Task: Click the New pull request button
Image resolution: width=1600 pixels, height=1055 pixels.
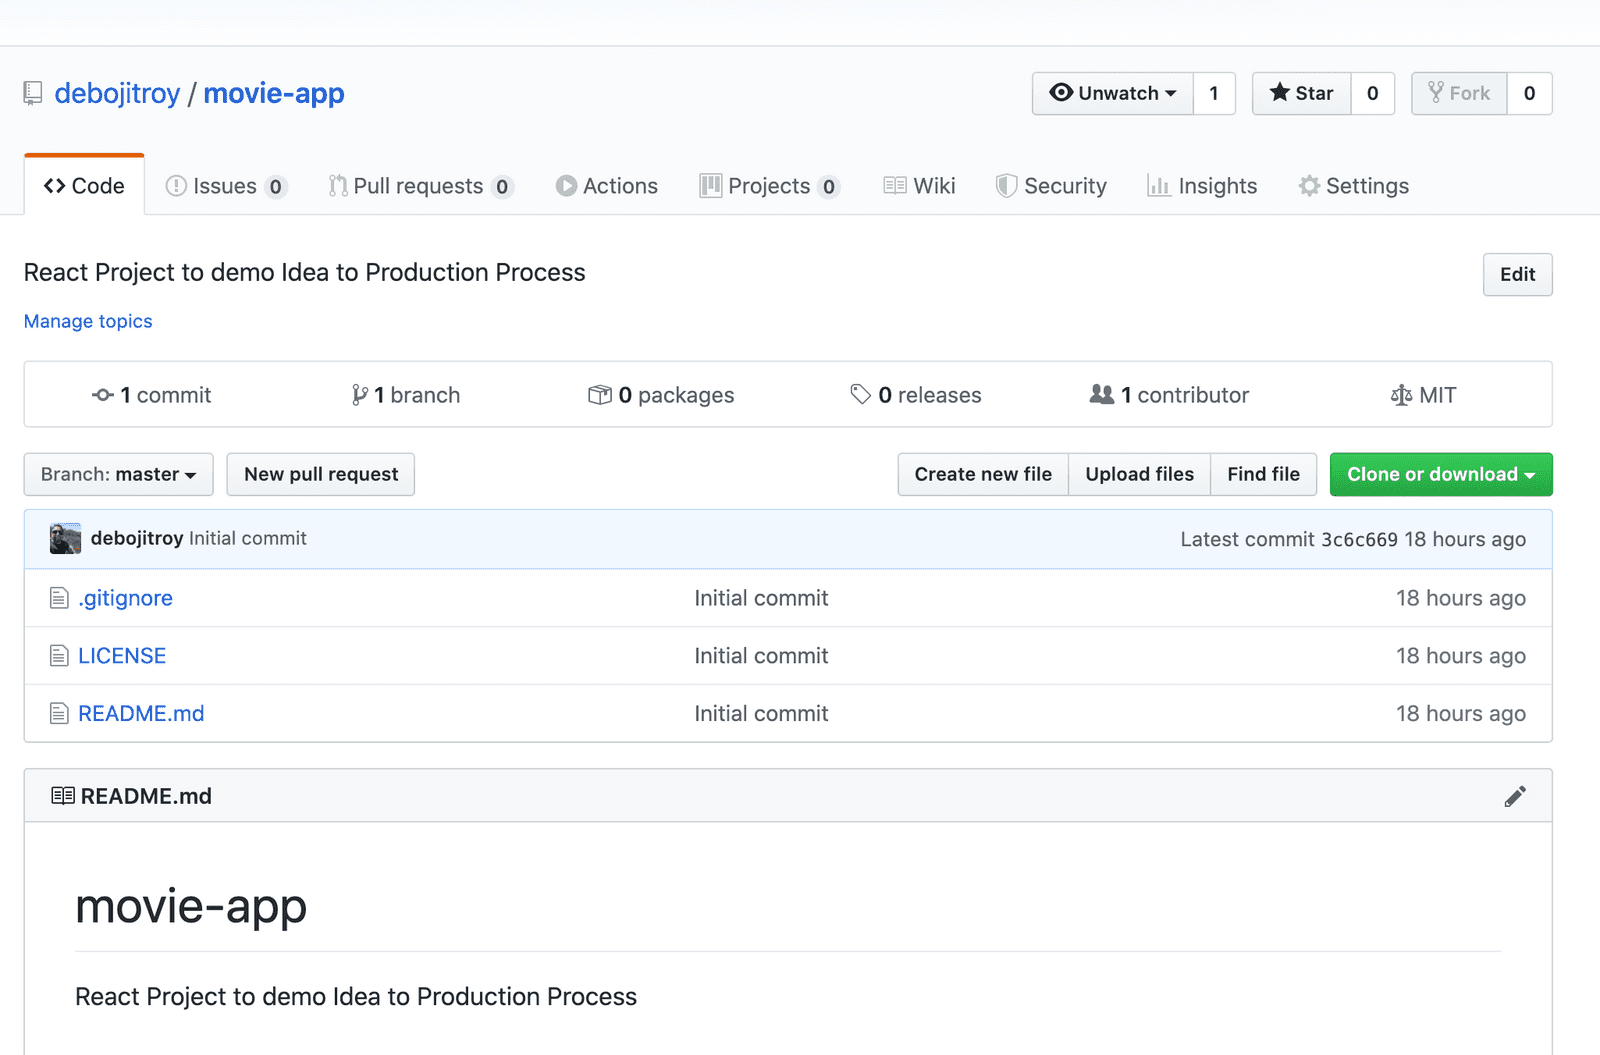Action: [x=320, y=474]
